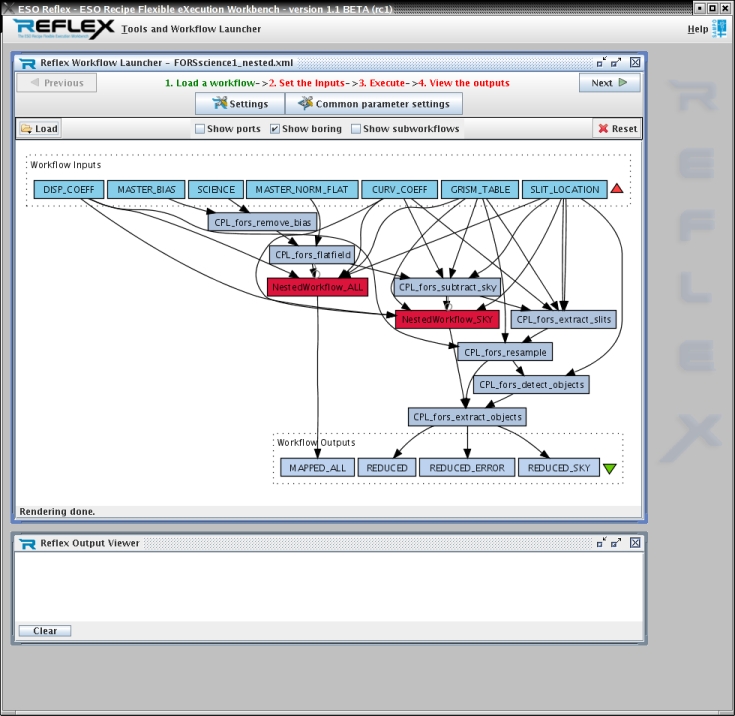
Task: Click the ESO Reflex logo
Action: click(x=64, y=29)
